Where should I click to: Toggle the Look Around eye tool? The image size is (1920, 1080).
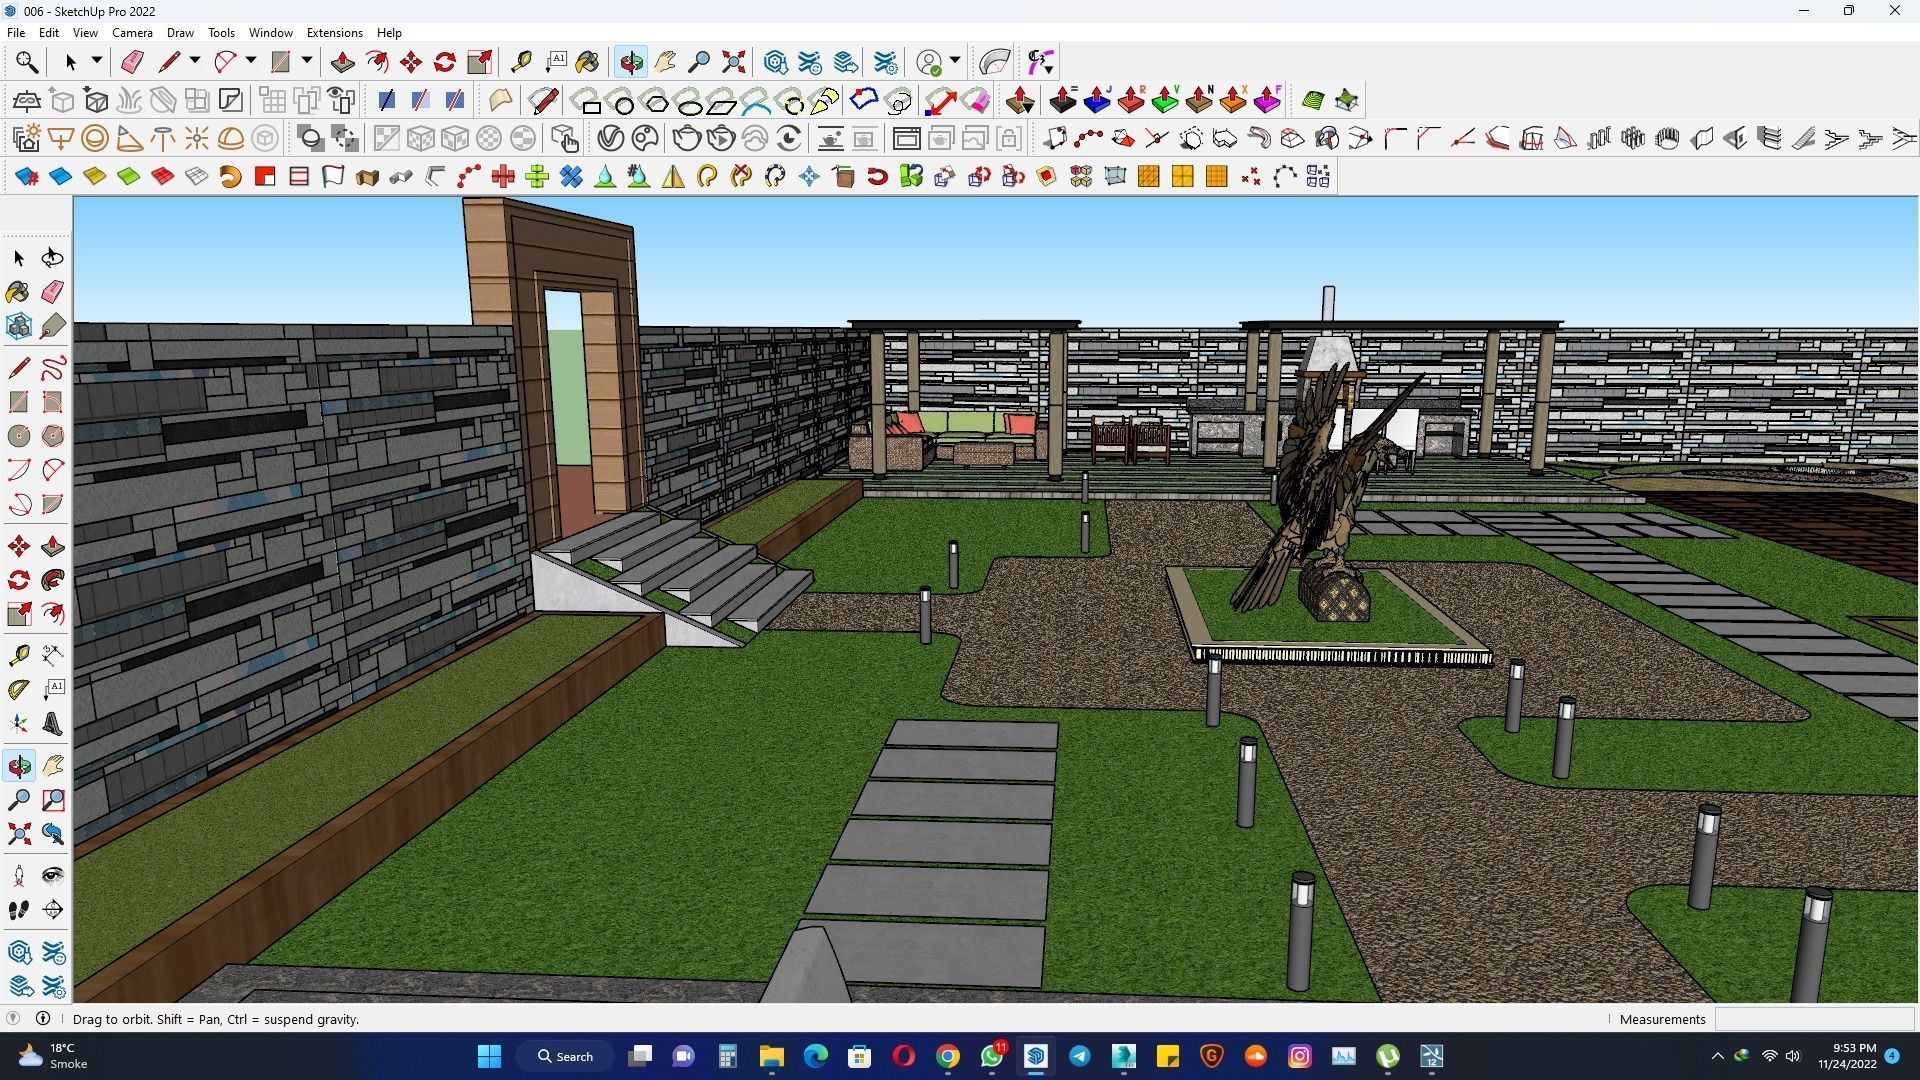pyautogui.click(x=53, y=876)
